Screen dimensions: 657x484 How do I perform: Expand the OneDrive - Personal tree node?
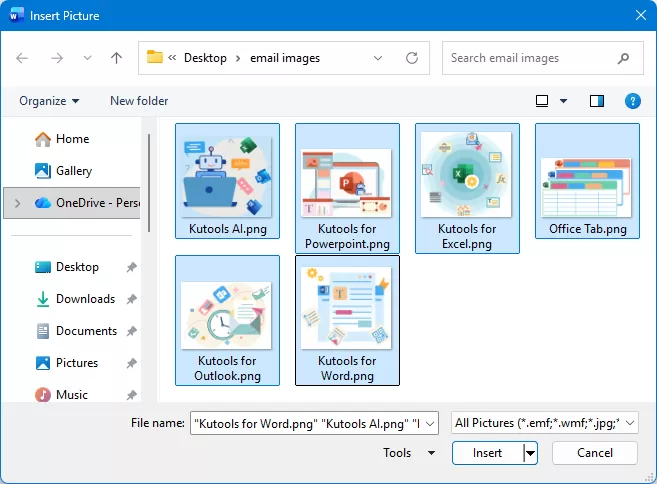pos(17,203)
